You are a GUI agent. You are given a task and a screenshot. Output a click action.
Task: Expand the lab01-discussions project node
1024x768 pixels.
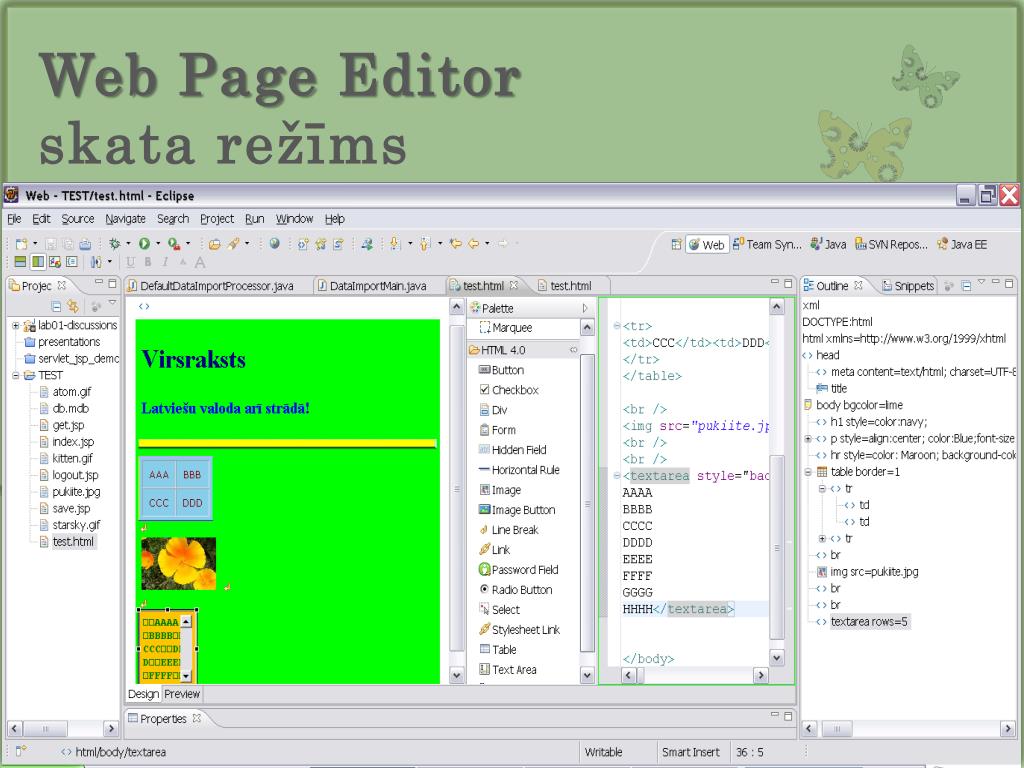click(x=16, y=325)
